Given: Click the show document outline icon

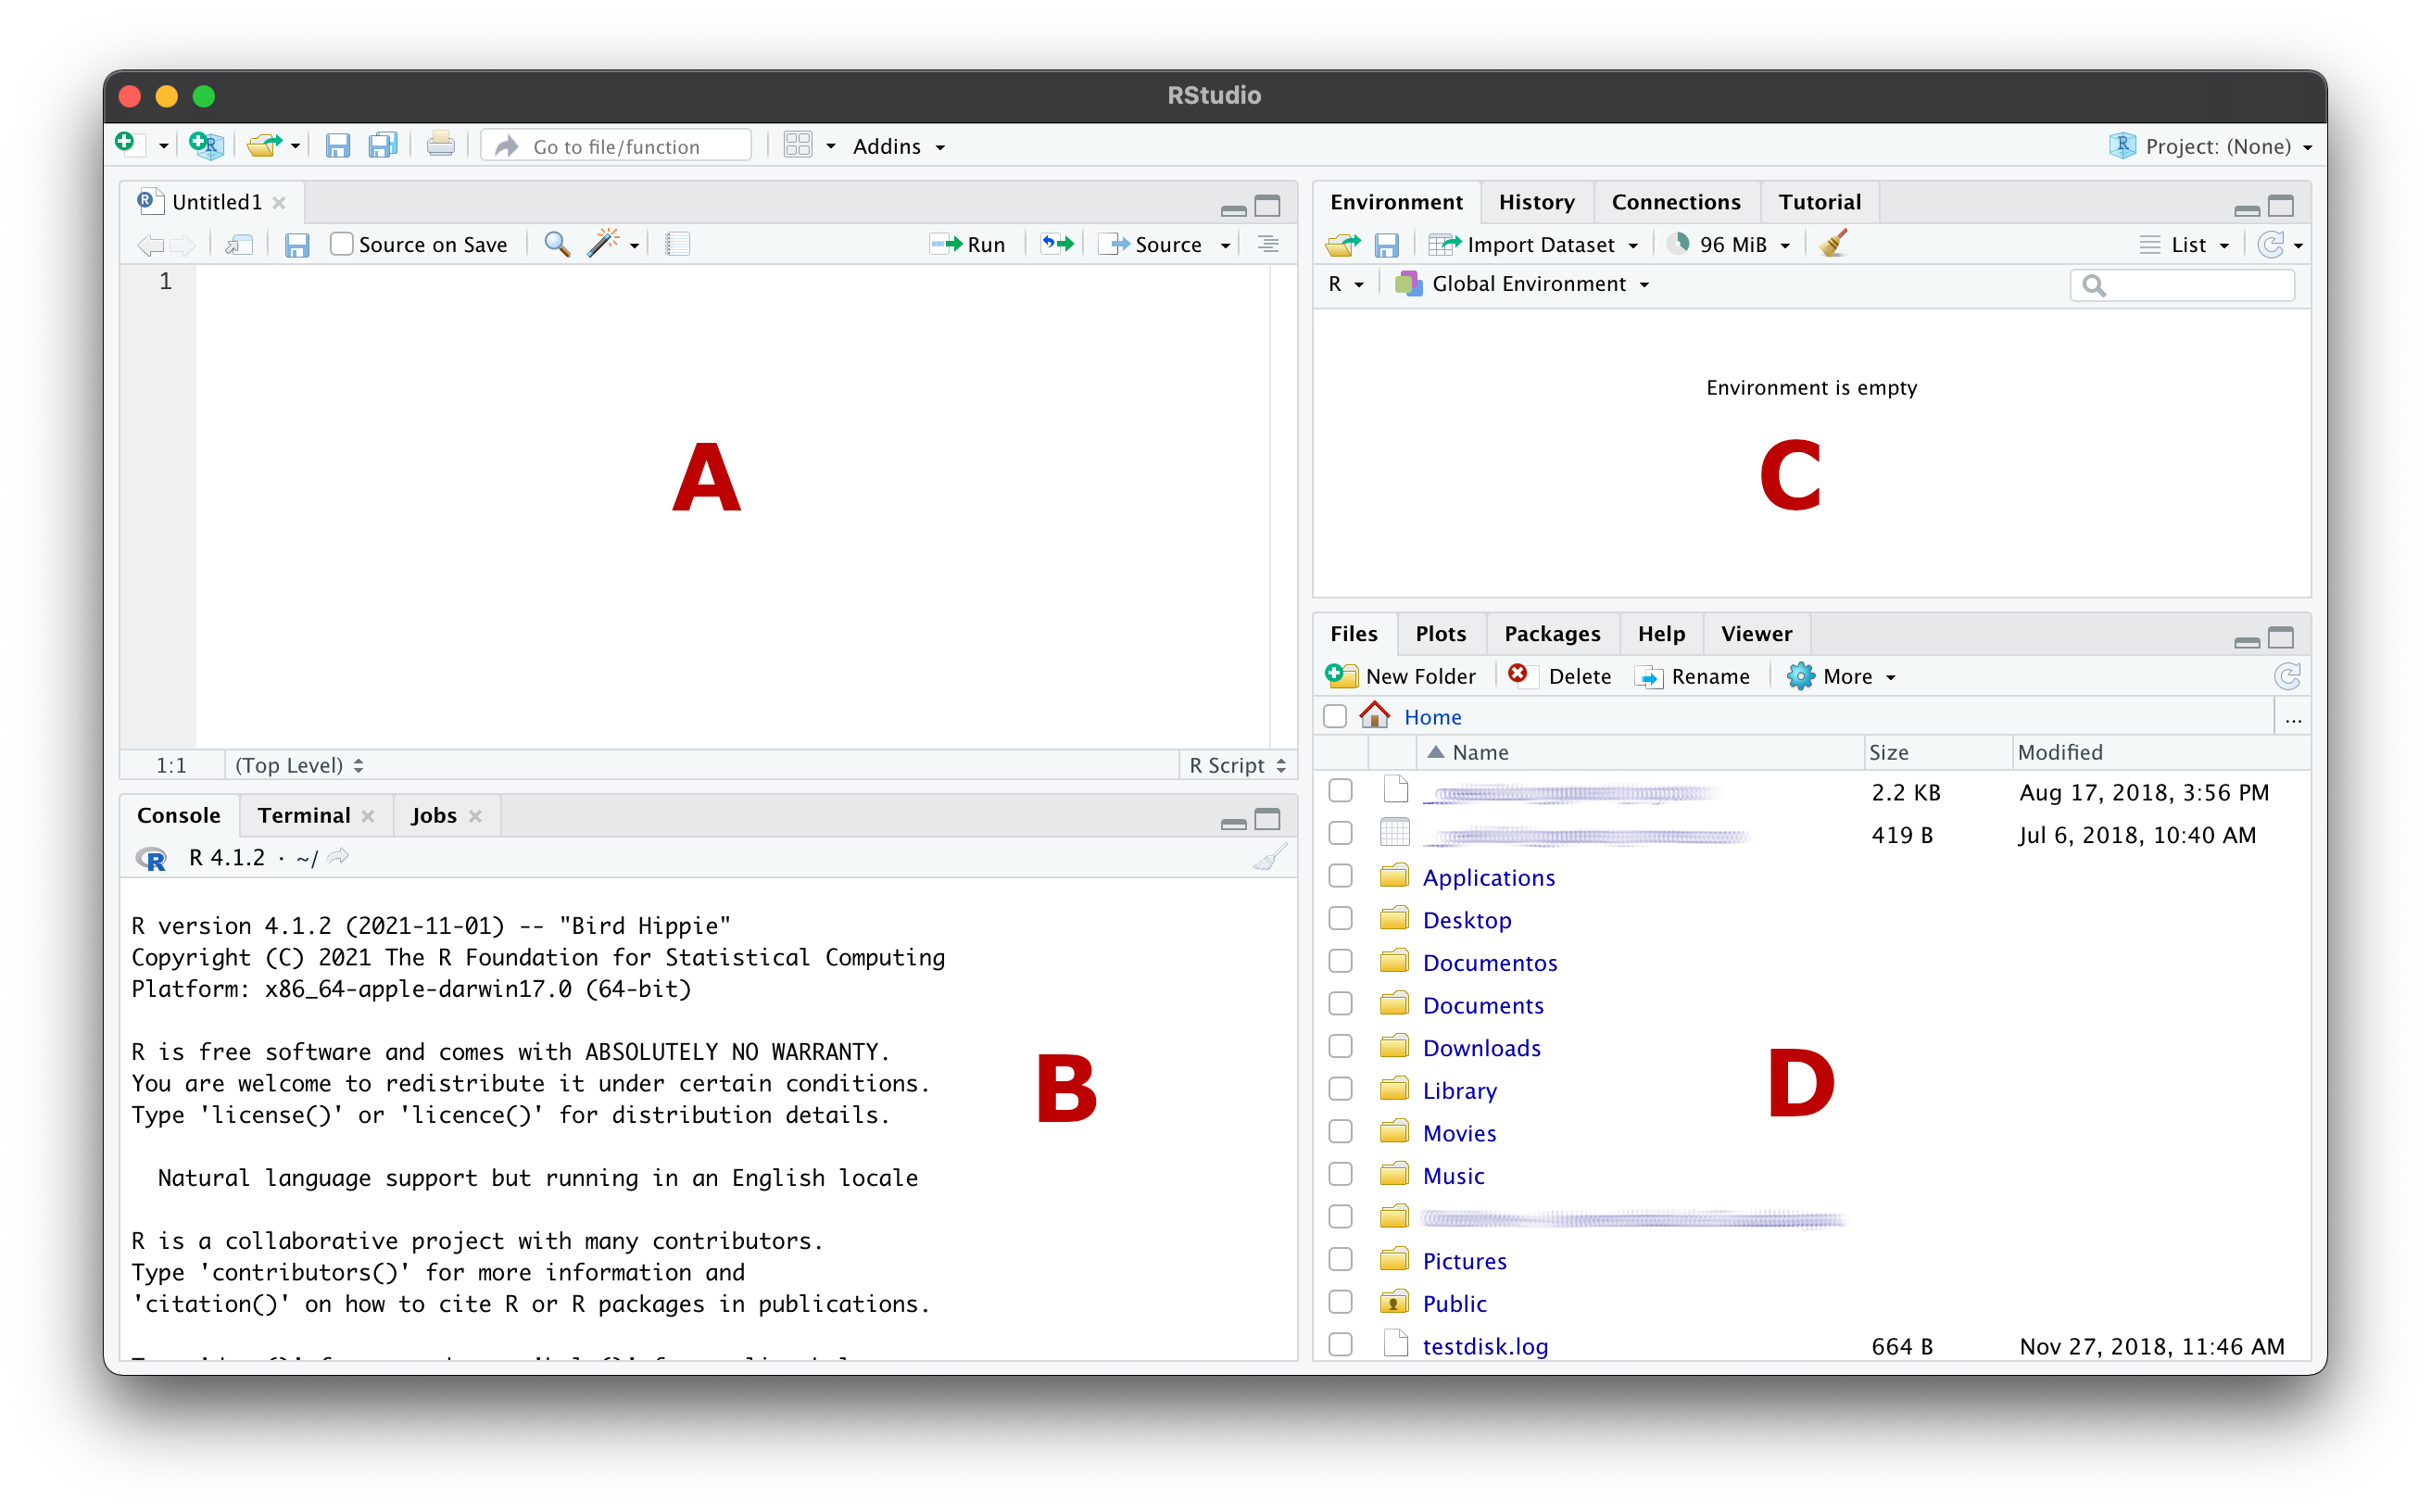Looking at the screenshot, I should (x=1268, y=244).
